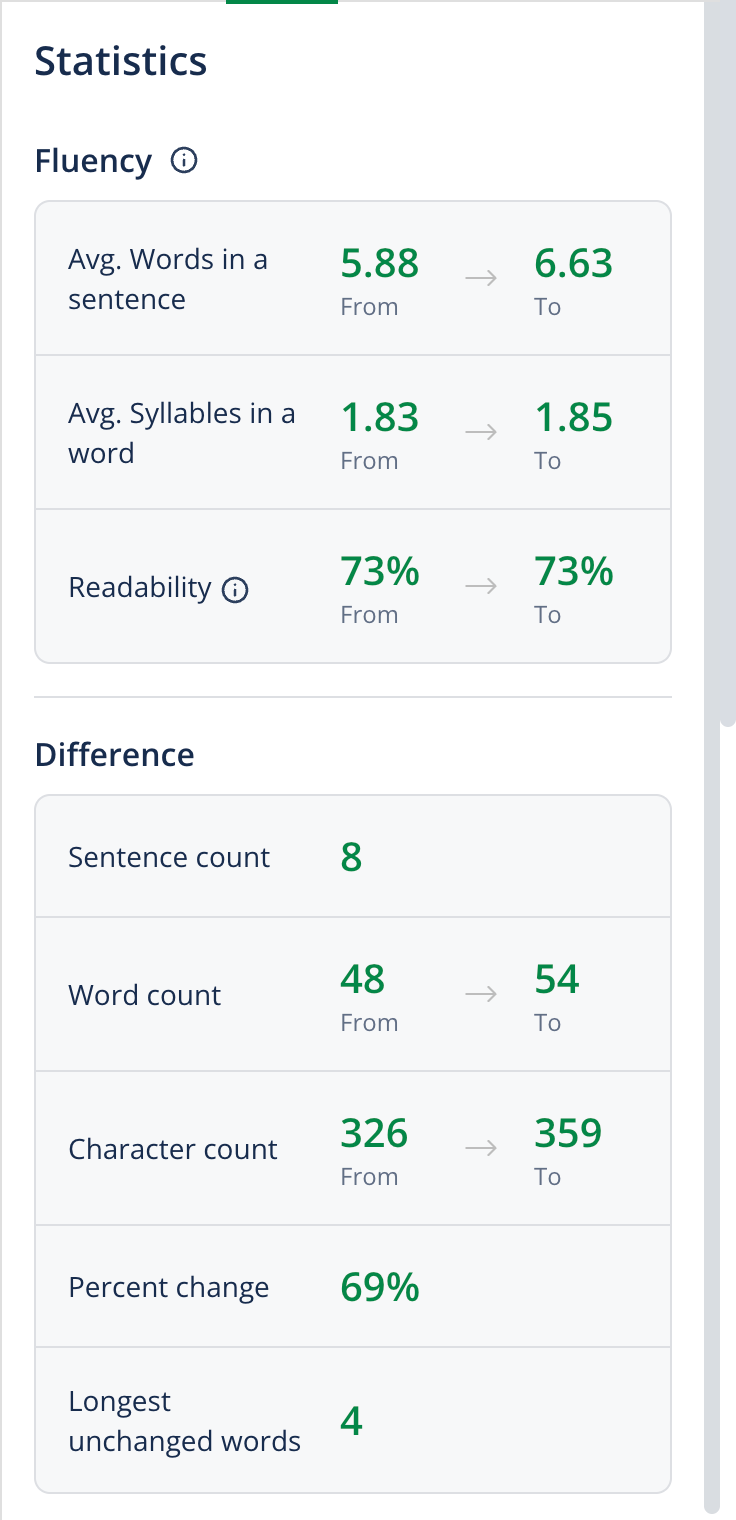This screenshot has height=1520, width=736.
Task: Click the info icon beside Readability
Action: [234, 590]
